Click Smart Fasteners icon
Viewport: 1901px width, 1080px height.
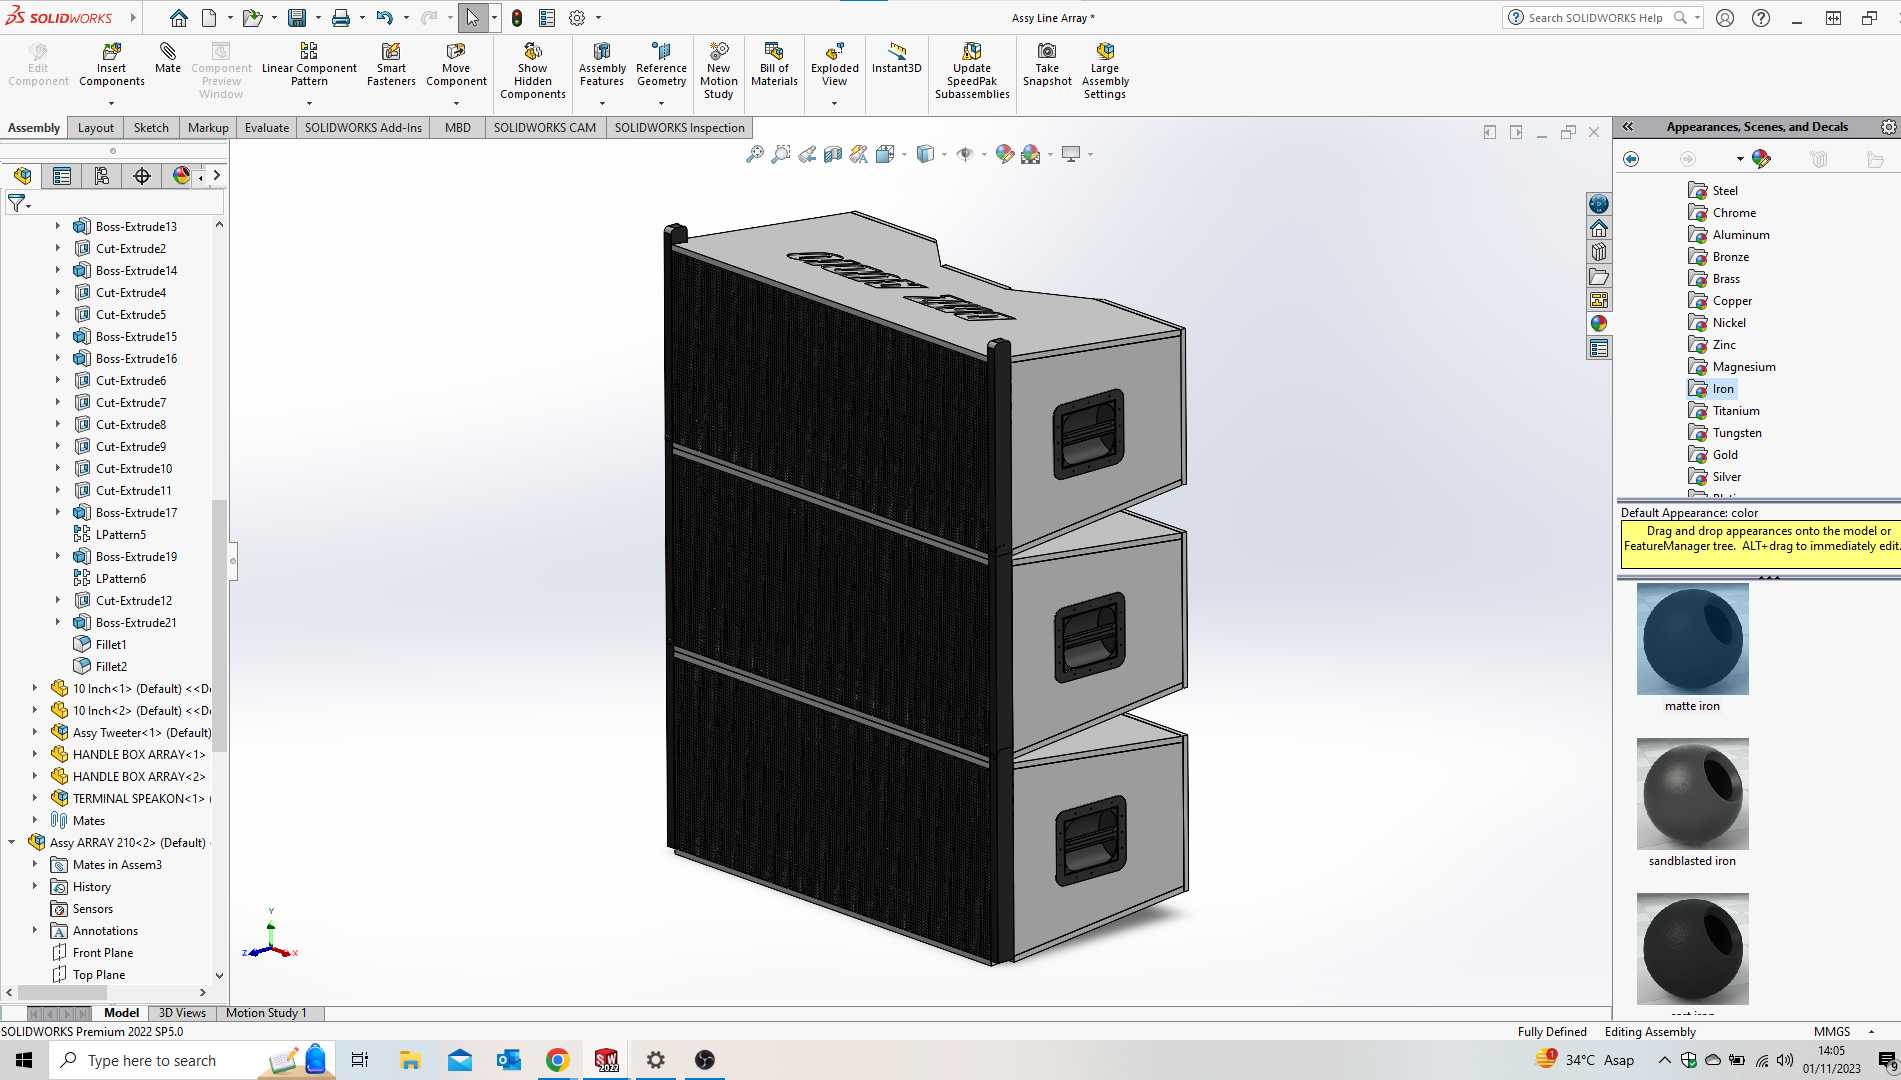391,65
